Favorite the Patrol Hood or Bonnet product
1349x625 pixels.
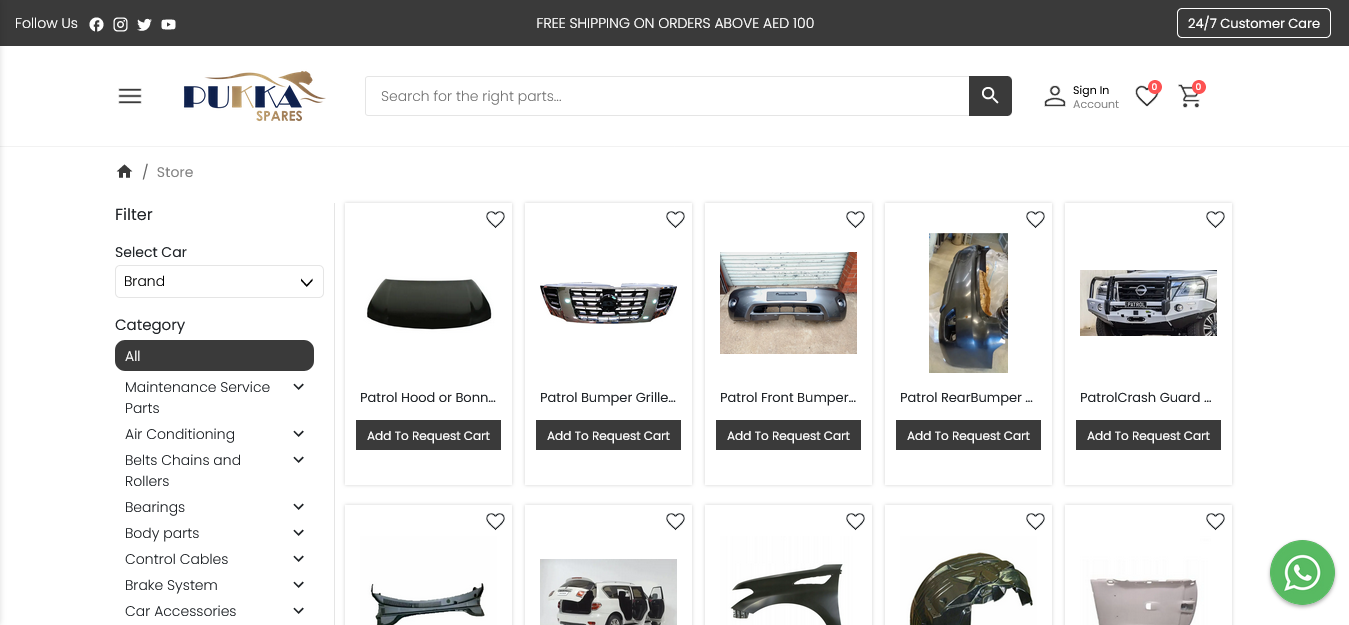click(495, 220)
